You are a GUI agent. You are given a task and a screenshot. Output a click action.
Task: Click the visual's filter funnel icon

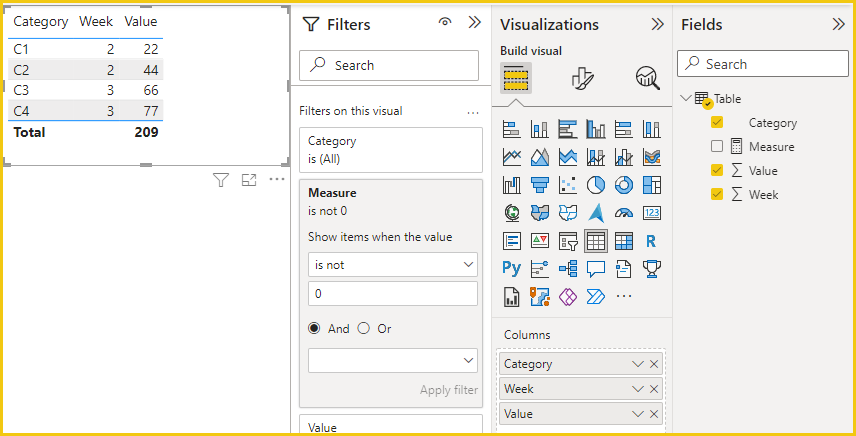click(x=221, y=180)
